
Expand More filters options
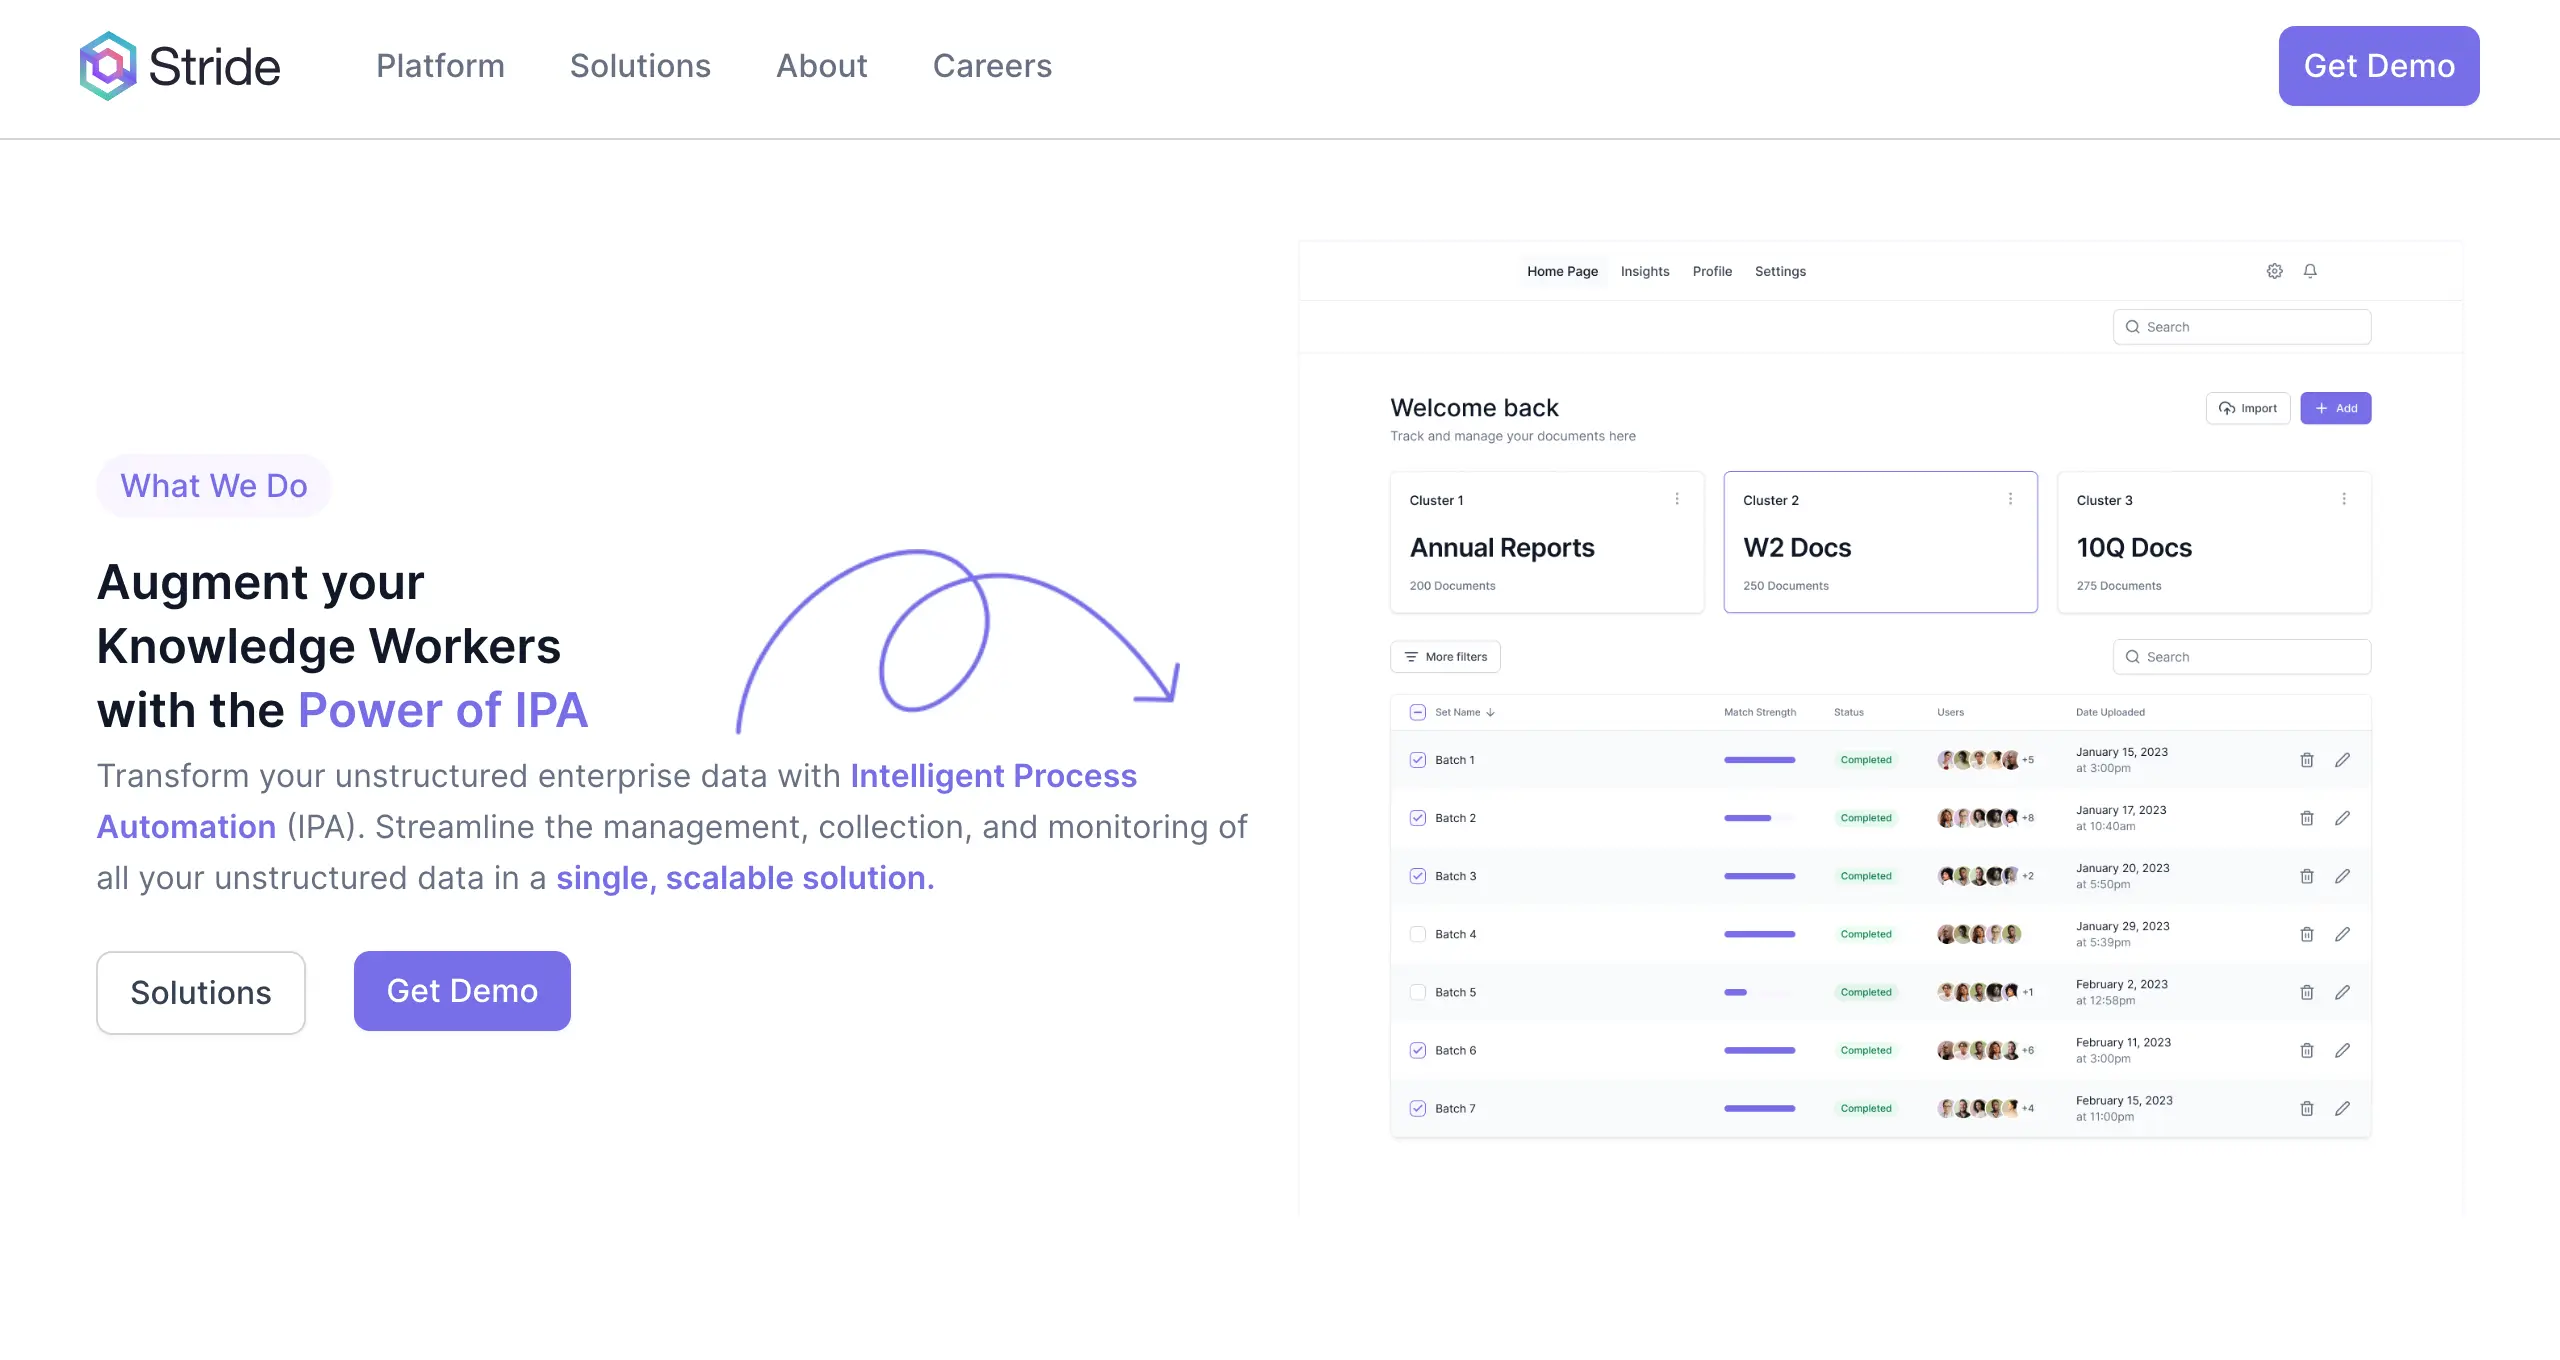pos(1445,657)
